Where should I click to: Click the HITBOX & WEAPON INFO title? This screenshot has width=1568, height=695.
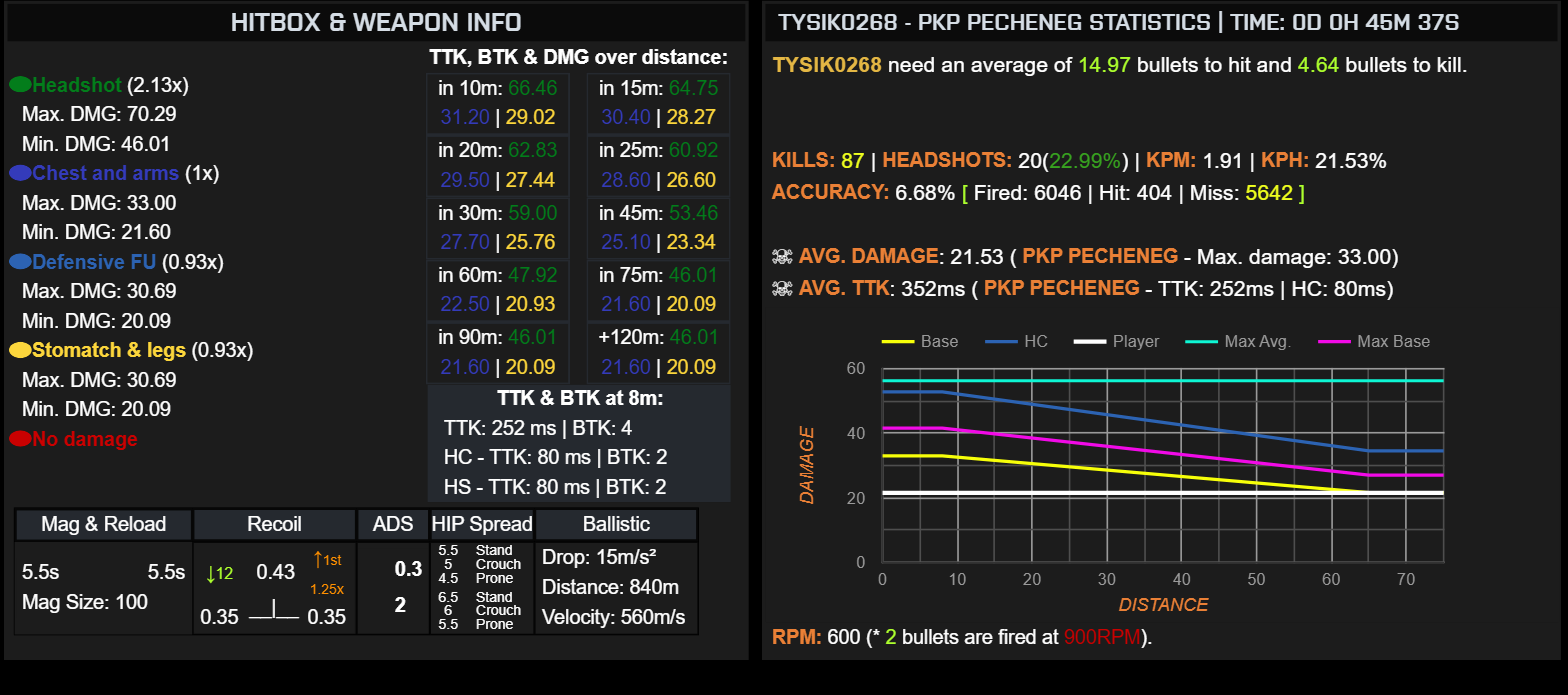[x=376, y=22]
